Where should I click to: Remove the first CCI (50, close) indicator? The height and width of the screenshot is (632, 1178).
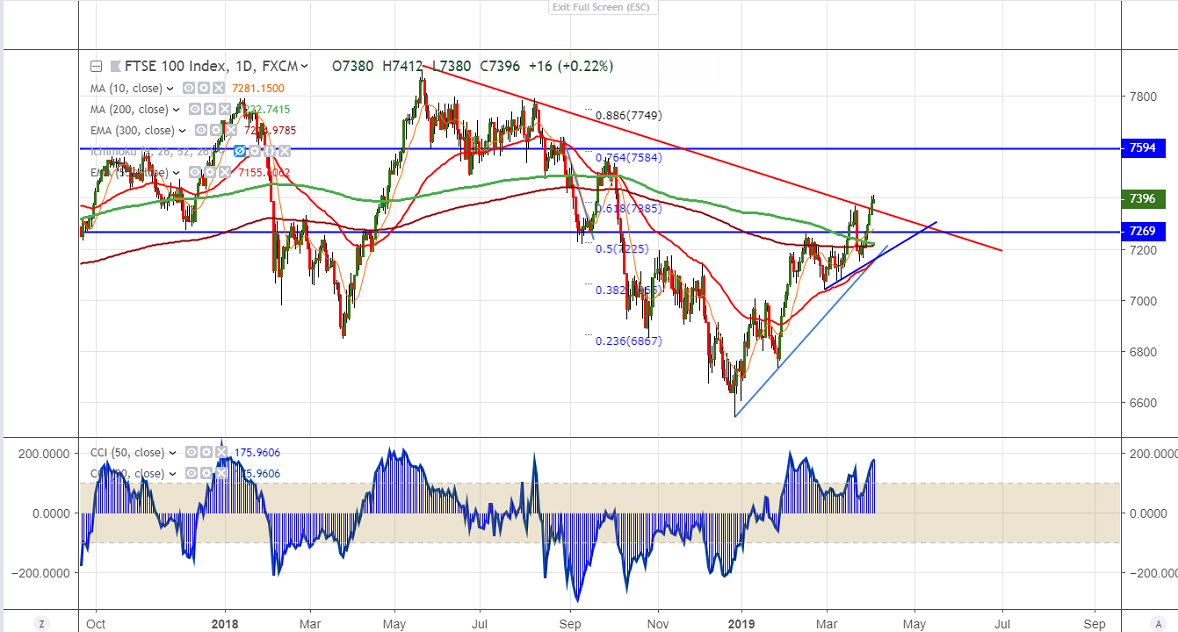click(222, 452)
